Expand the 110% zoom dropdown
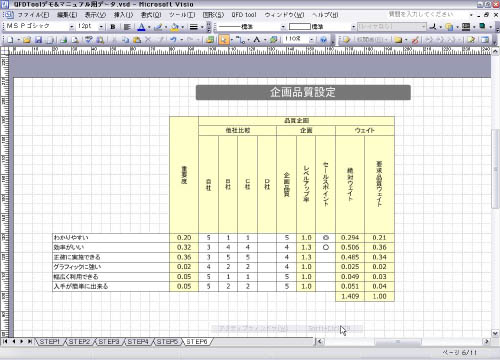This screenshot has width=500, height=360. [x=311, y=40]
